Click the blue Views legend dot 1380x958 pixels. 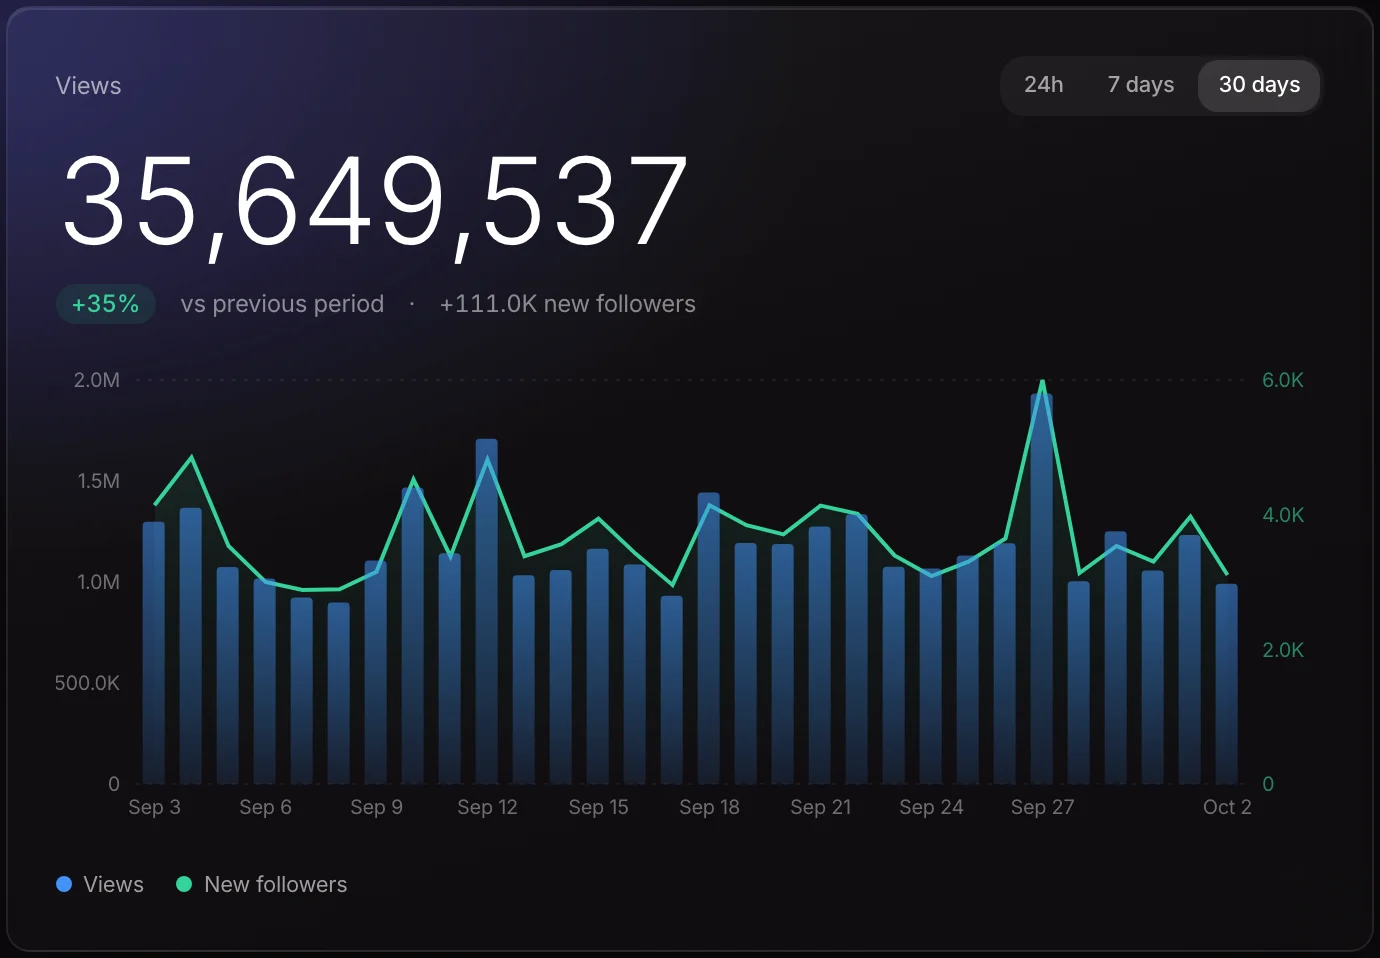(x=64, y=884)
